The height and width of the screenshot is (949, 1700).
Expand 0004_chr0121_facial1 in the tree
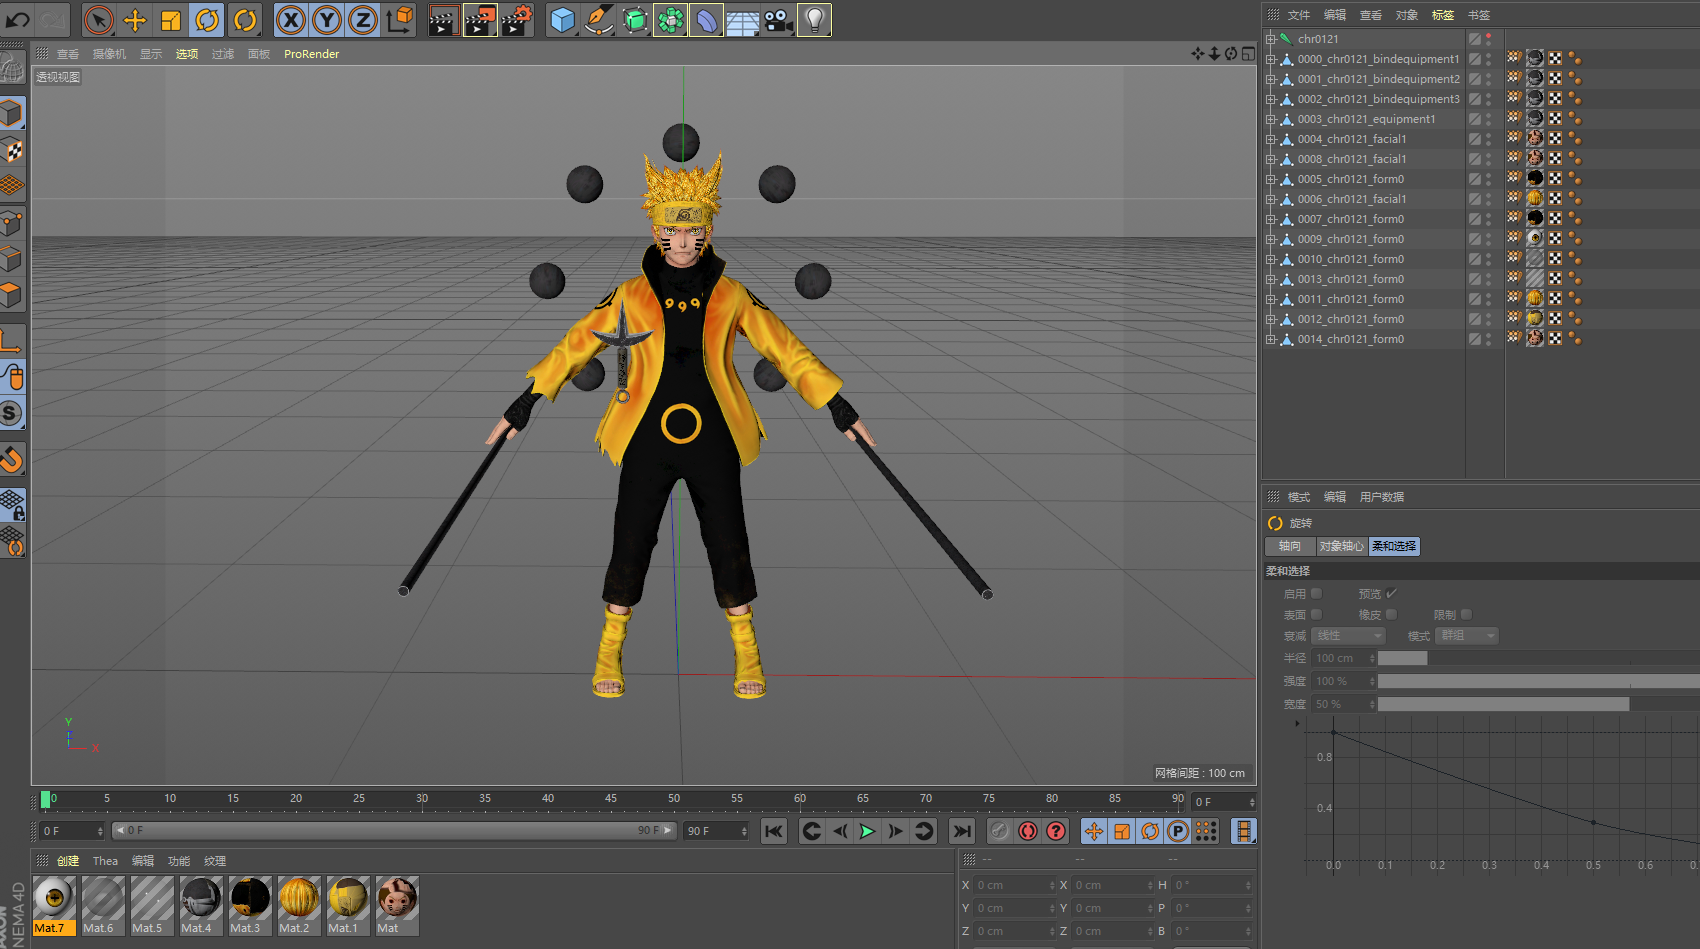tap(1271, 139)
